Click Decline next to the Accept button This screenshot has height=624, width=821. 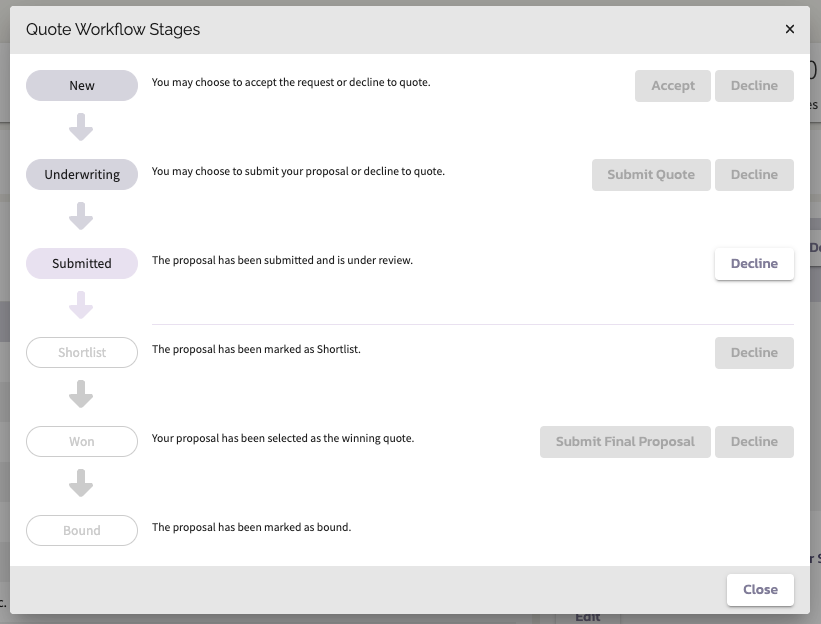pyautogui.click(x=754, y=85)
